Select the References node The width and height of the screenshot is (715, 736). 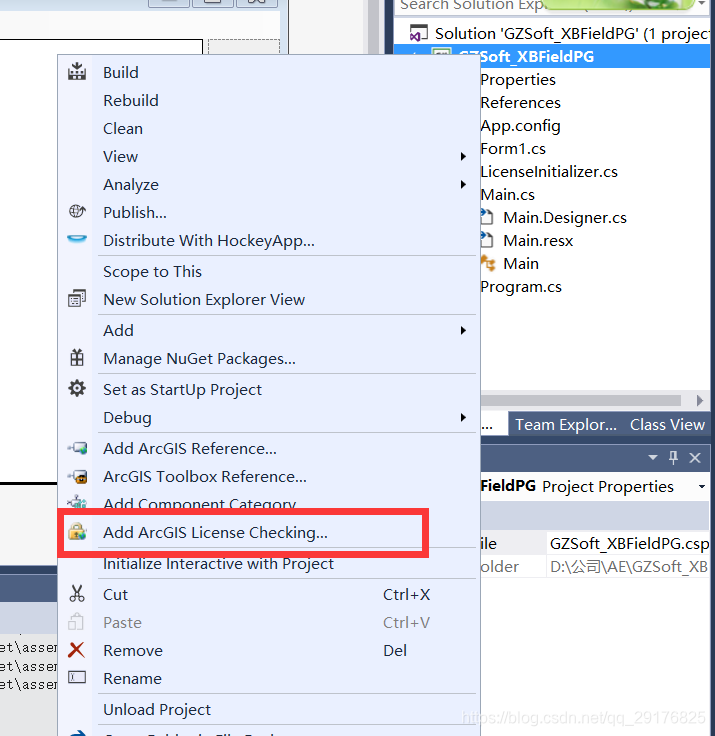[x=520, y=103]
